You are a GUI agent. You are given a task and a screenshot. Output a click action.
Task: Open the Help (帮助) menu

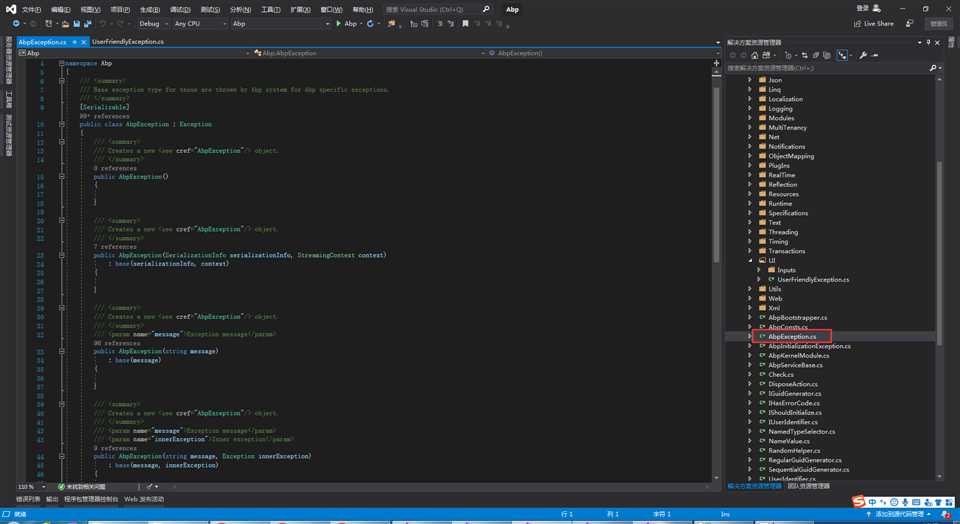362,9
